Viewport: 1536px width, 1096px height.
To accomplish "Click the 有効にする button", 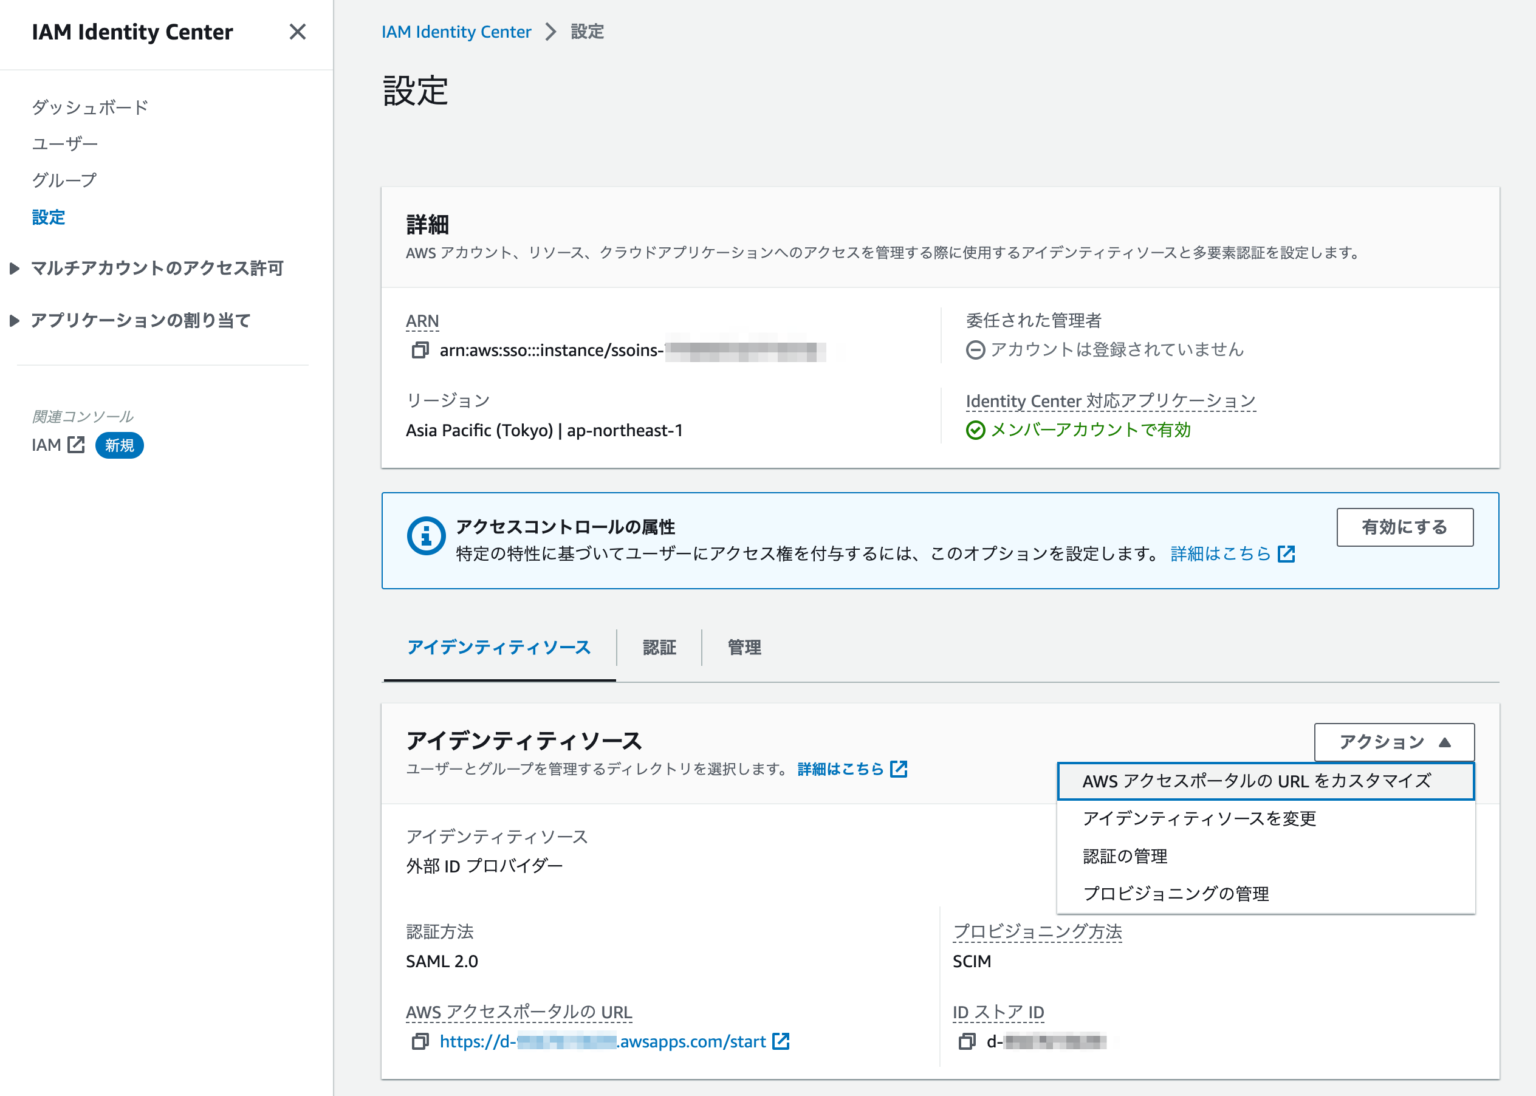I will point(1404,527).
